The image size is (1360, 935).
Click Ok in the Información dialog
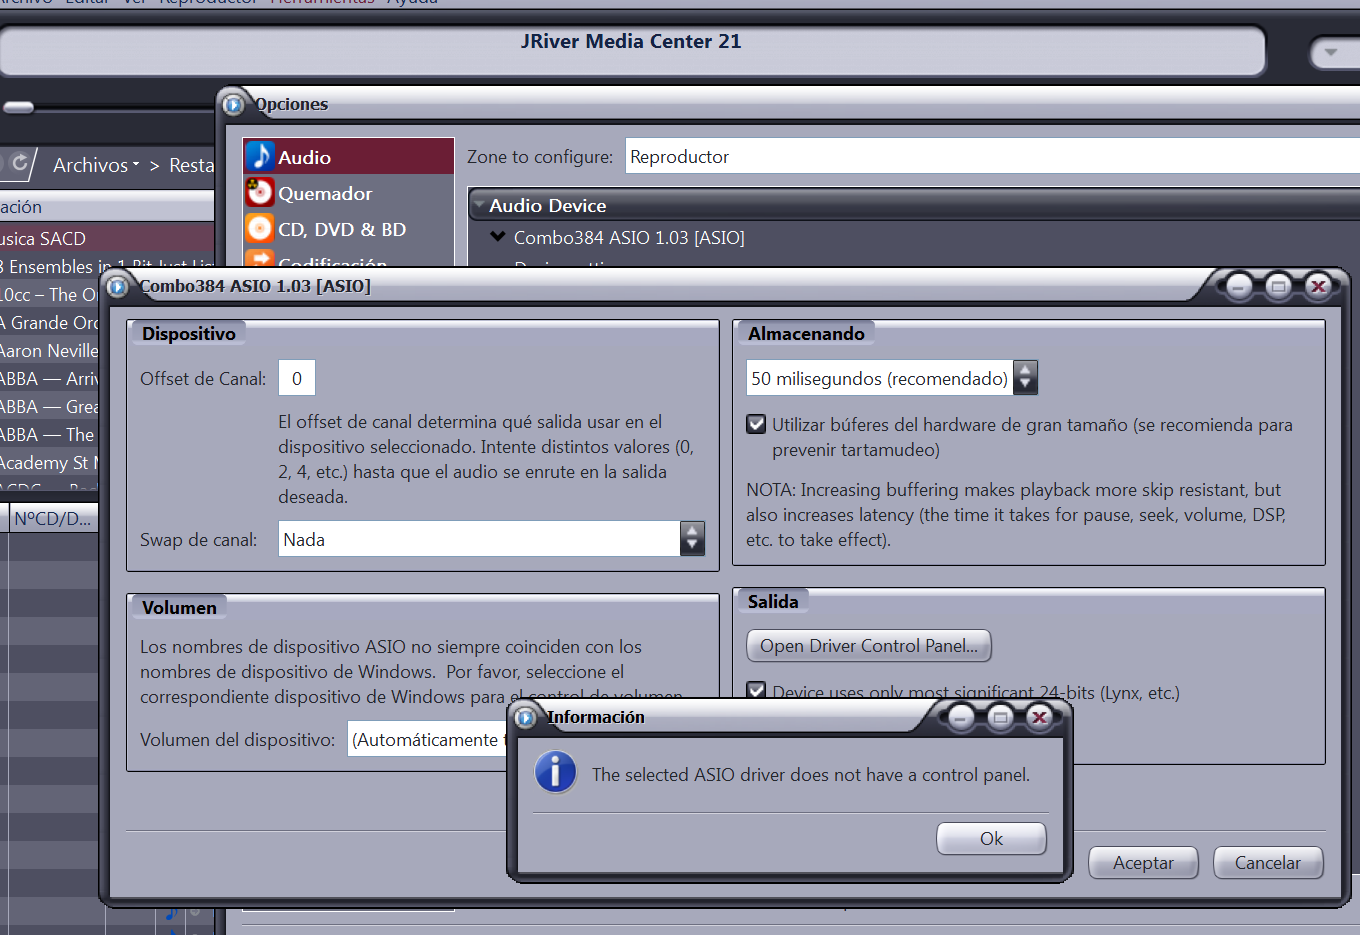pyautogui.click(x=991, y=838)
